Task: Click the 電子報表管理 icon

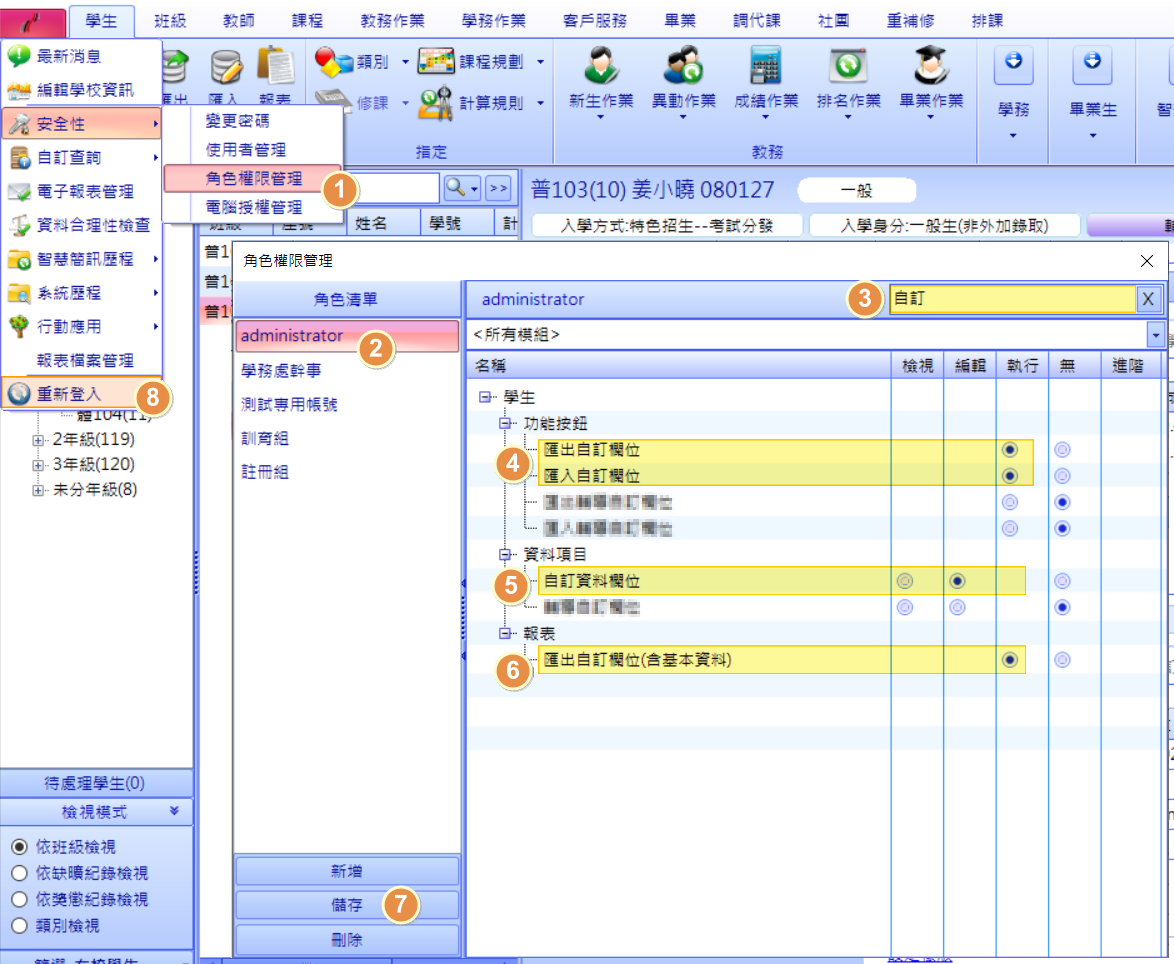Action: pyautogui.click(x=19, y=192)
